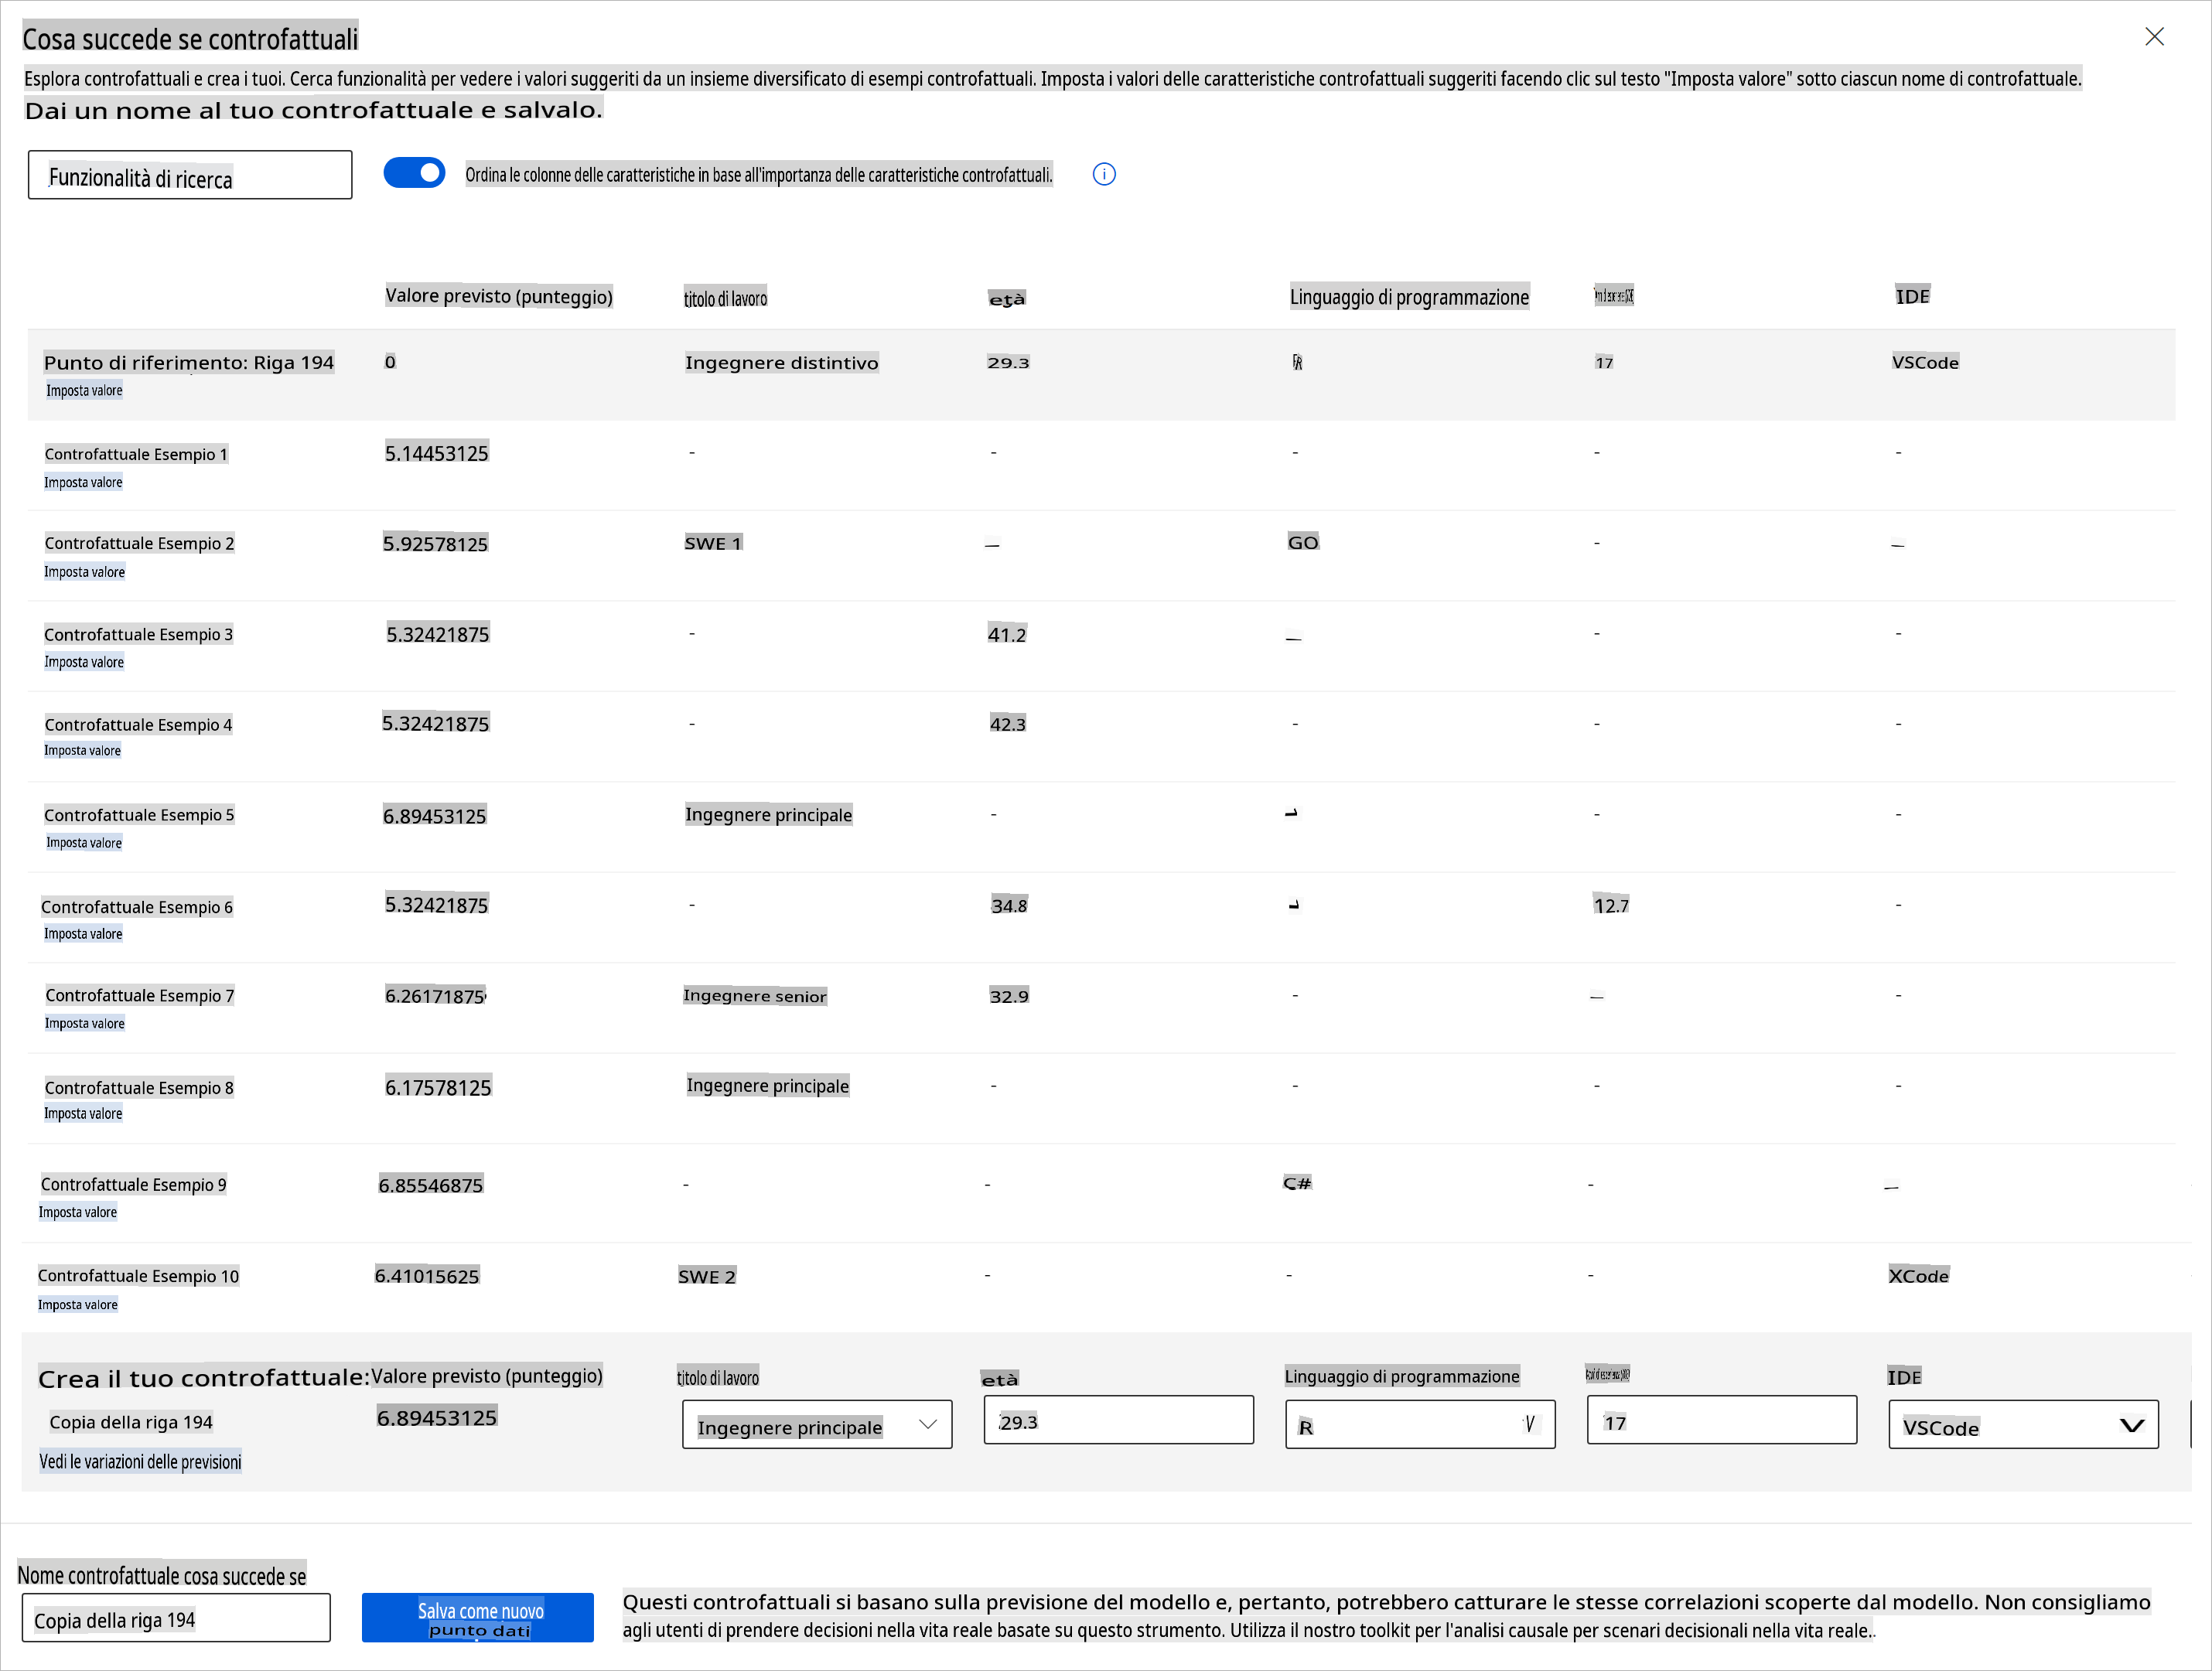Click Imposta valore under Controfattuale Esempio 9
The height and width of the screenshot is (1671, 2212).
pyautogui.click(x=78, y=1212)
